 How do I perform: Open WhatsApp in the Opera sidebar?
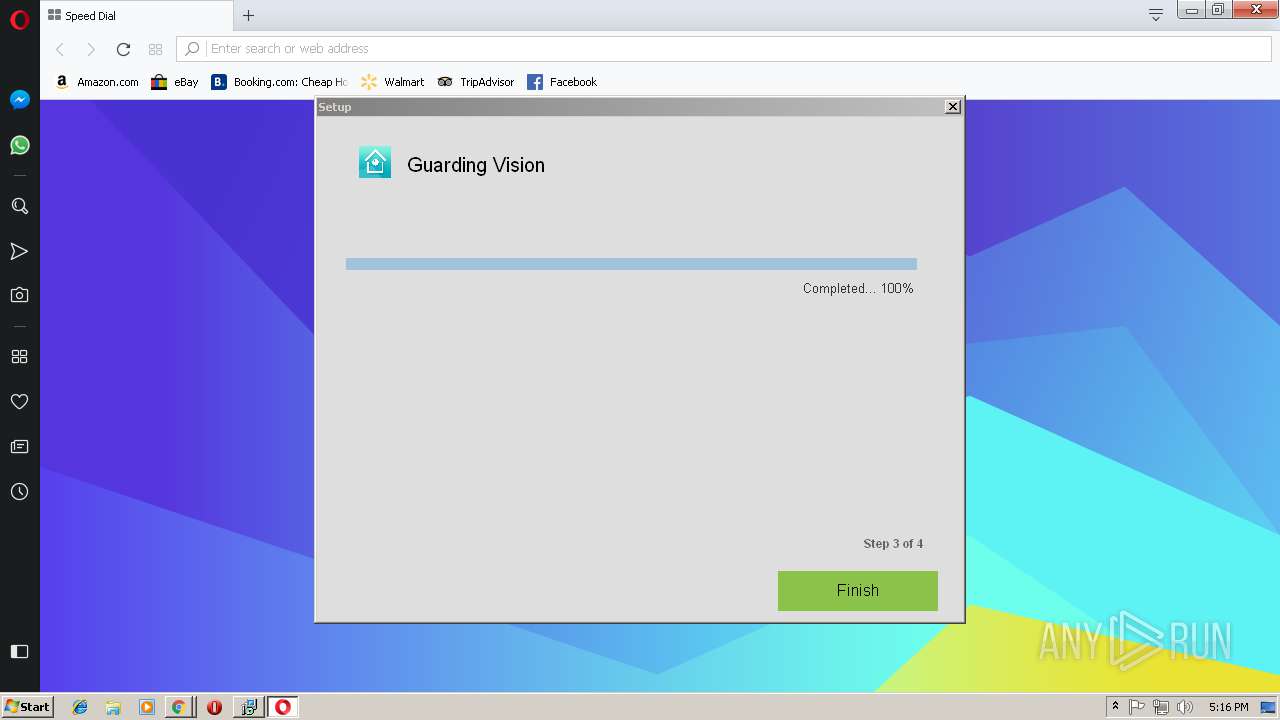19,145
